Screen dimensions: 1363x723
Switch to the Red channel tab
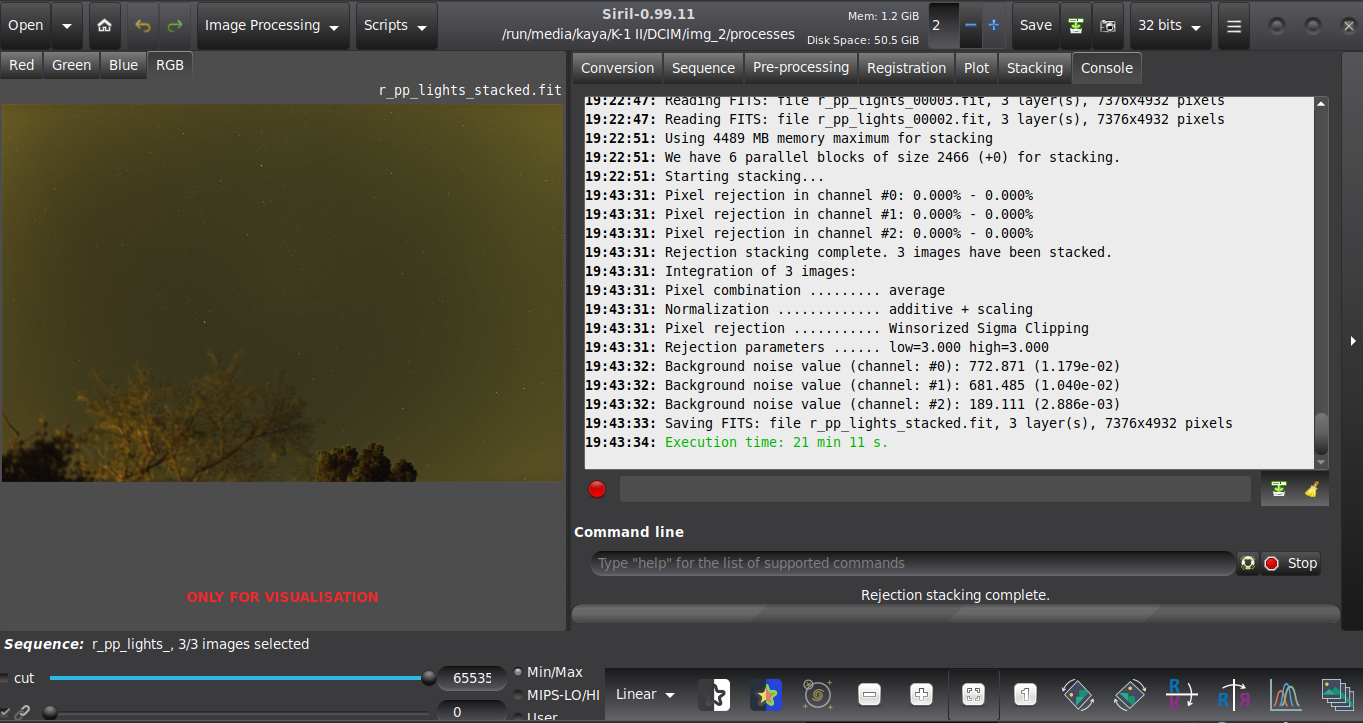22,65
